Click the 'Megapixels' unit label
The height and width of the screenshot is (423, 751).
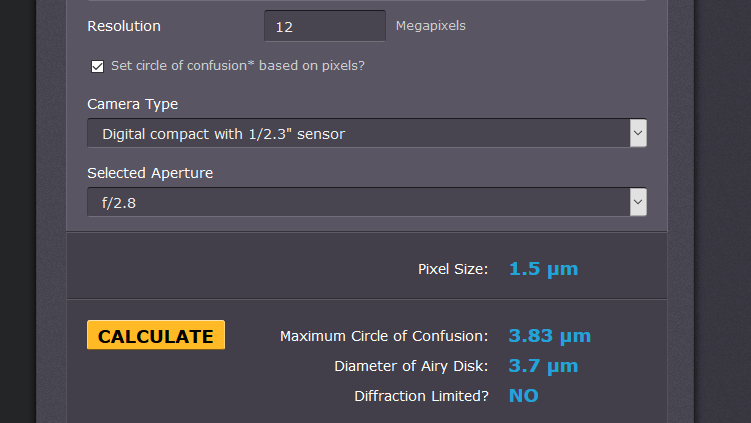[430, 26]
